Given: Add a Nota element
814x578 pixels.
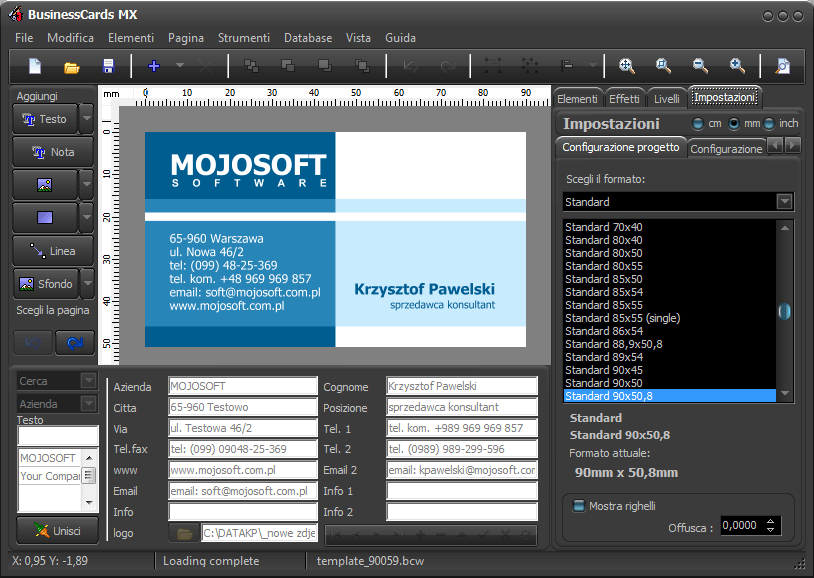Looking at the screenshot, I should pos(53,152).
